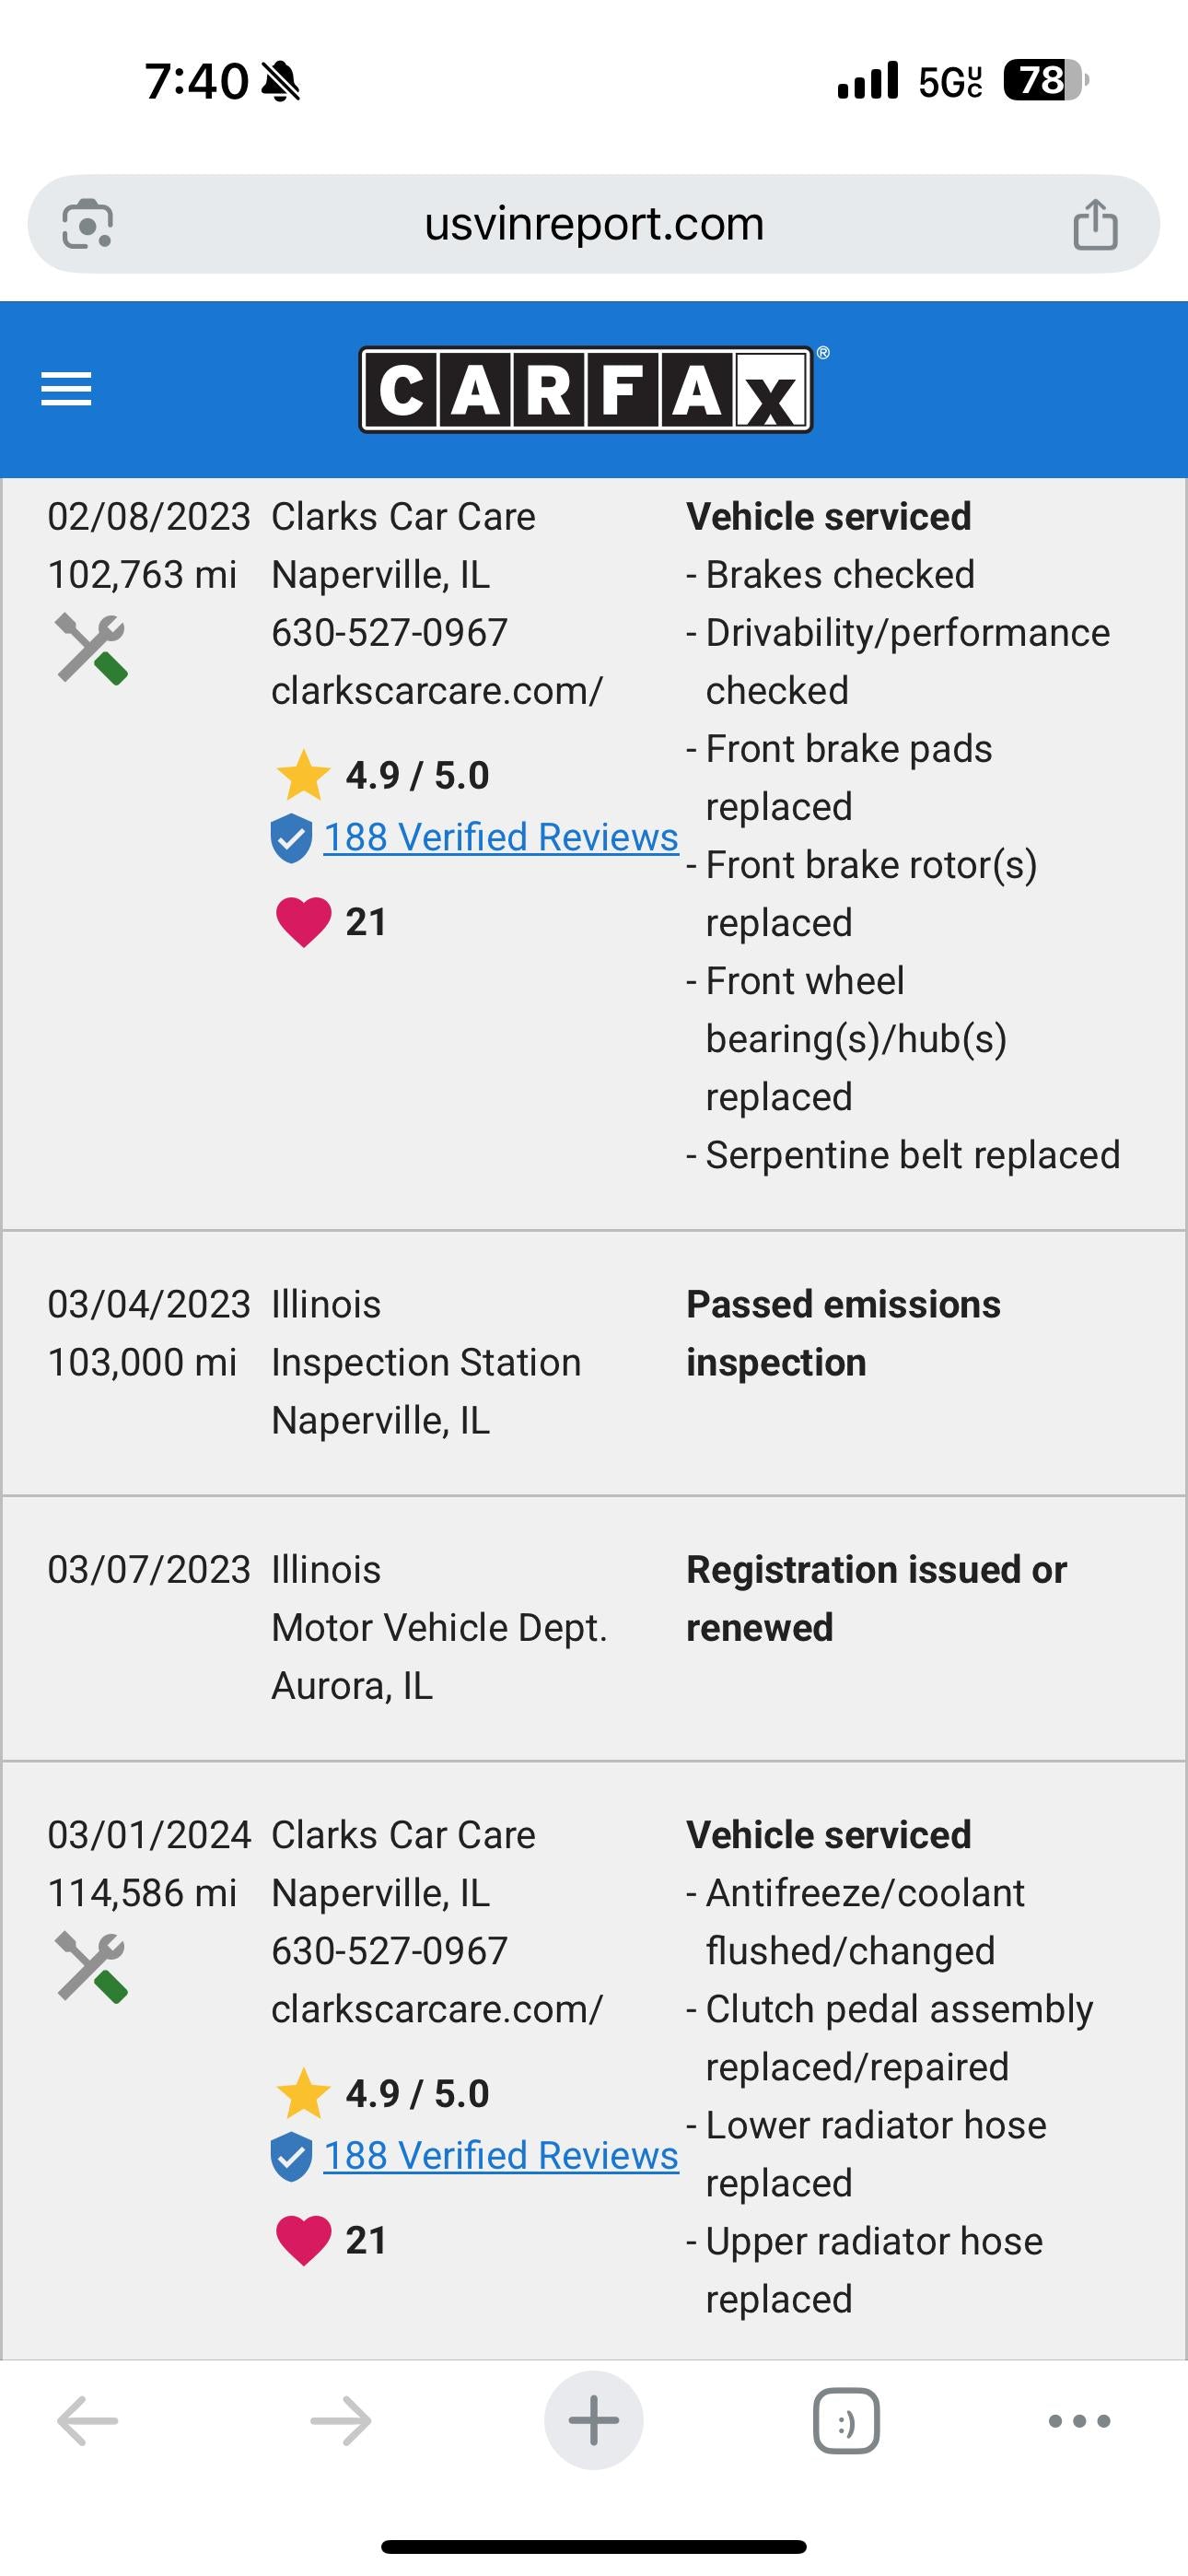Visit the clarkscarcare.com website link

(x=437, y=690)
